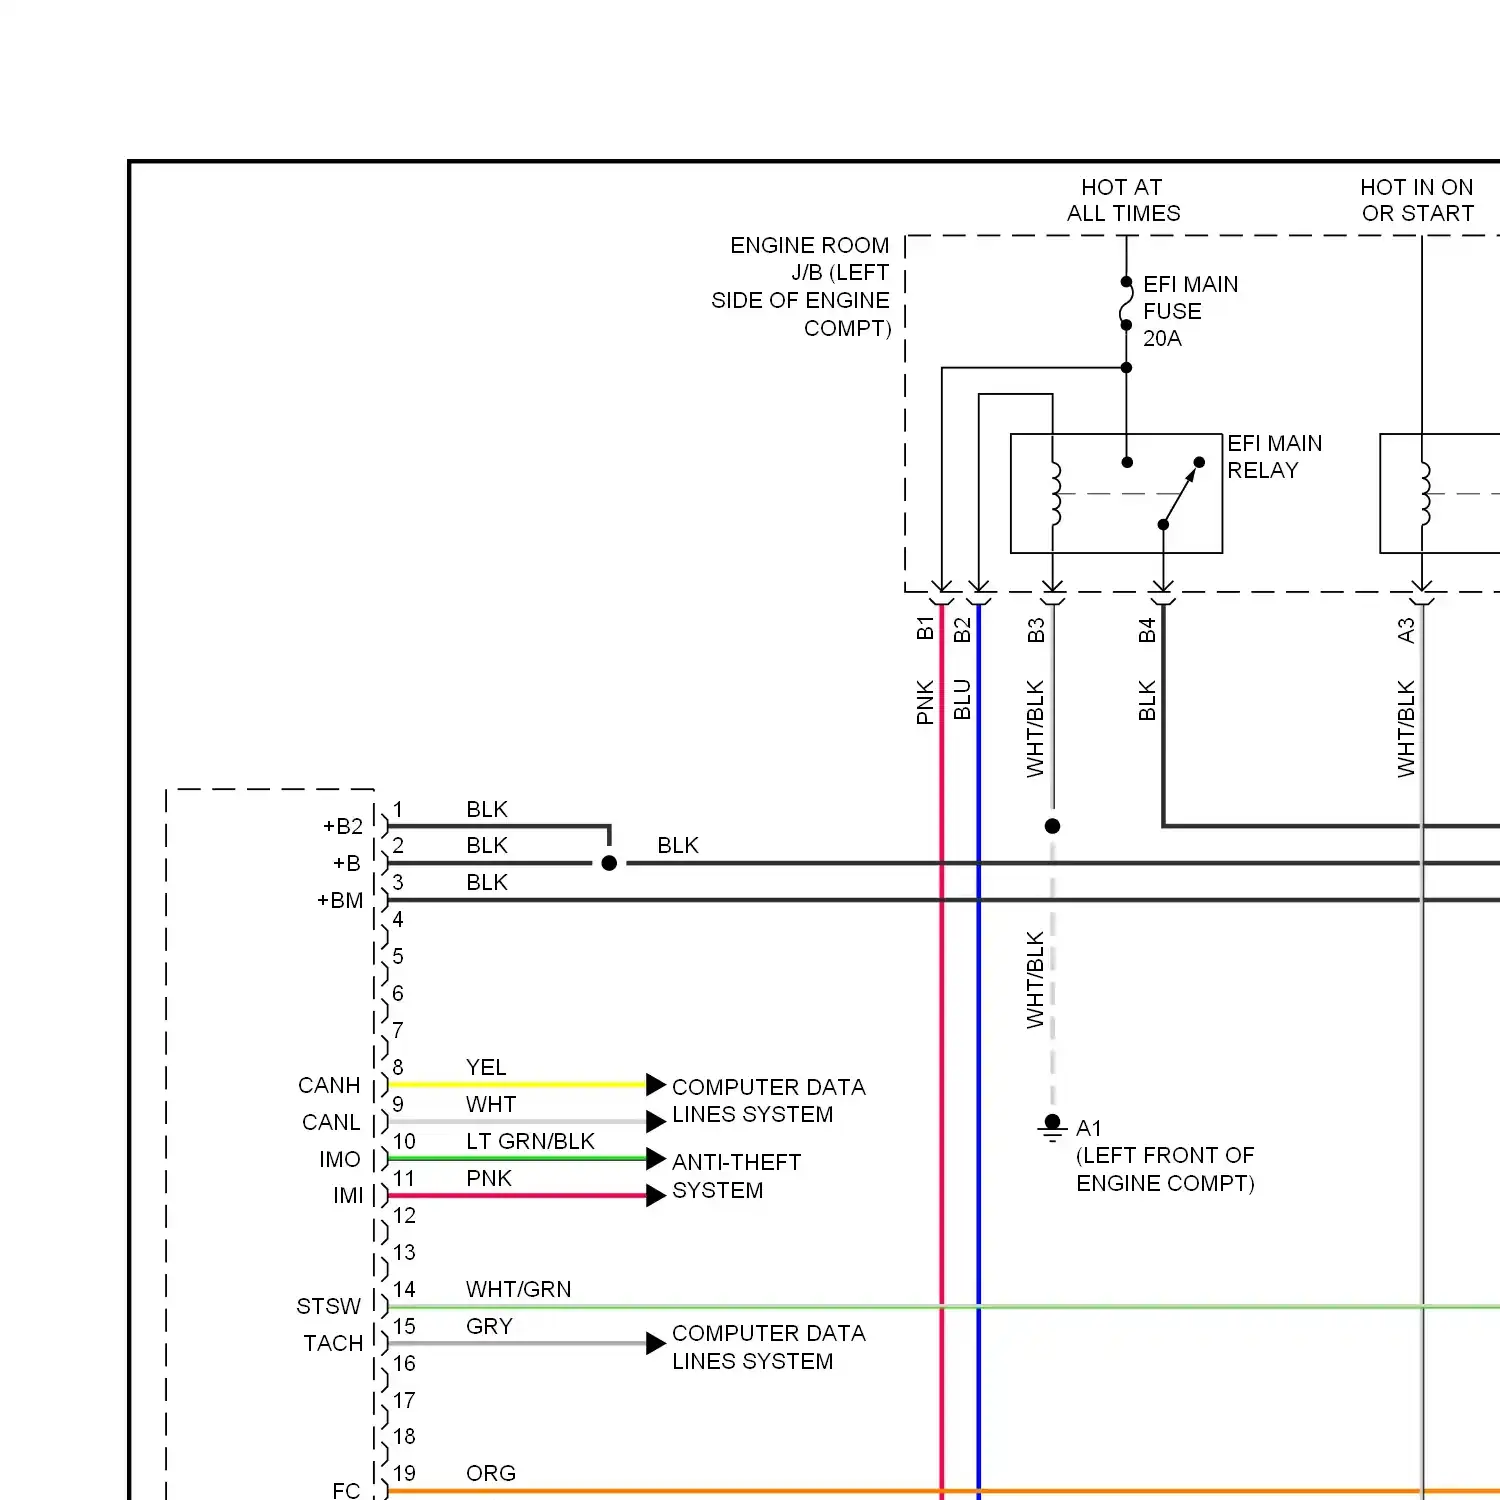Click the splice dot joining pin 1 and 2

(x=609, y=863)
